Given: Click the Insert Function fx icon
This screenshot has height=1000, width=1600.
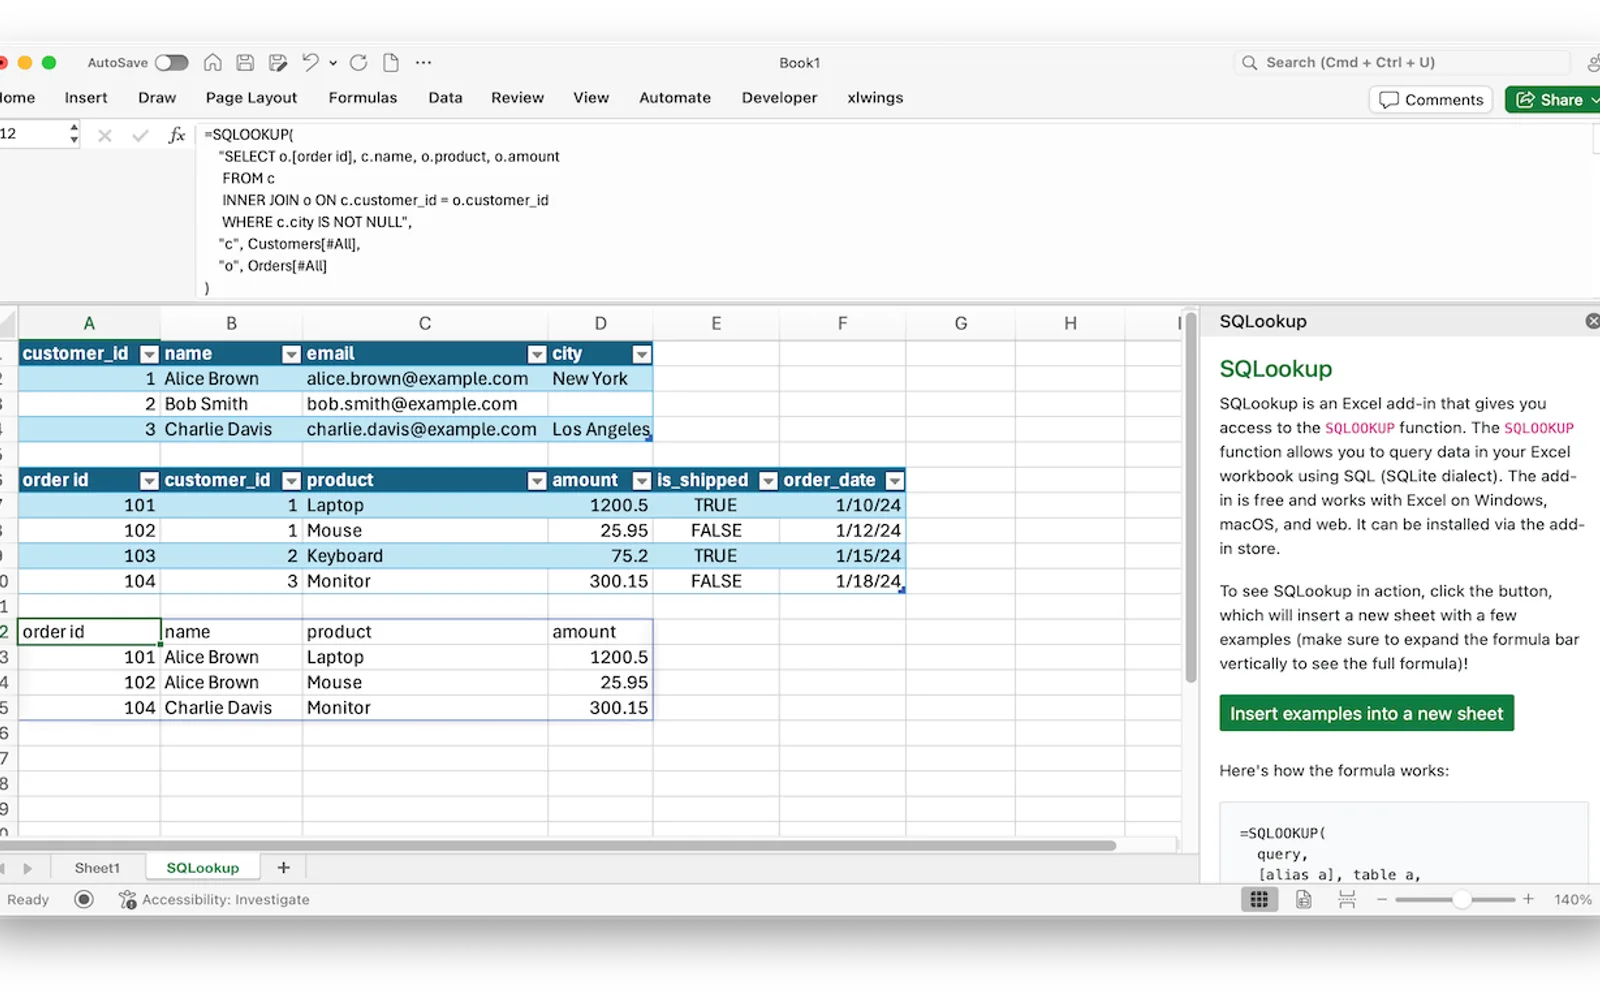Looking at the screenshot, I should pos(177,135).
